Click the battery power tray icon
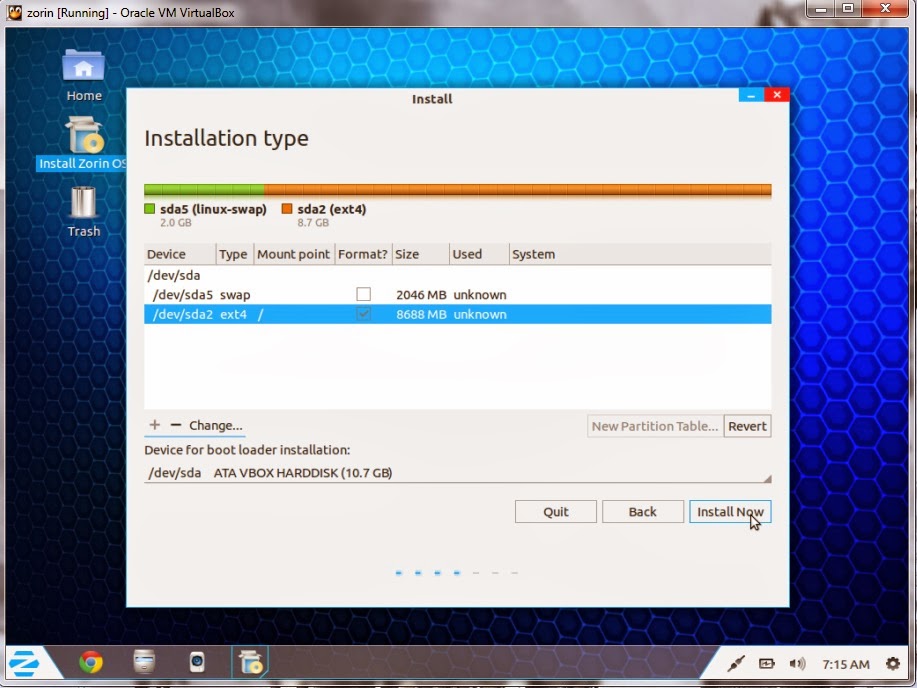The width and height of the screenshot is (917, 688). tap(766, 663)
